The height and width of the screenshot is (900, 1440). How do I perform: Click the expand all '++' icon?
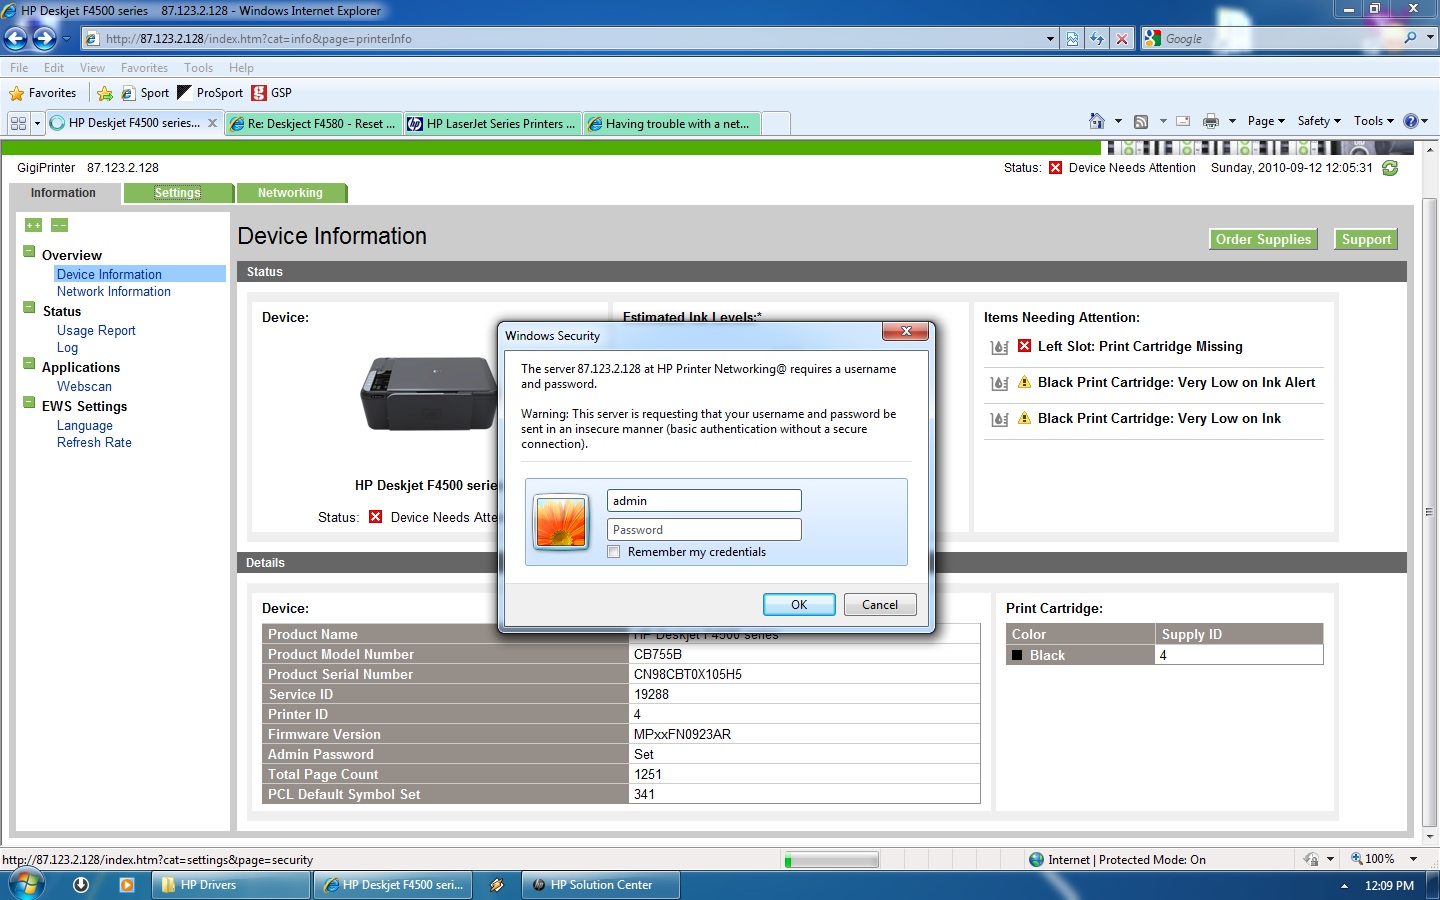click(34, 225)
